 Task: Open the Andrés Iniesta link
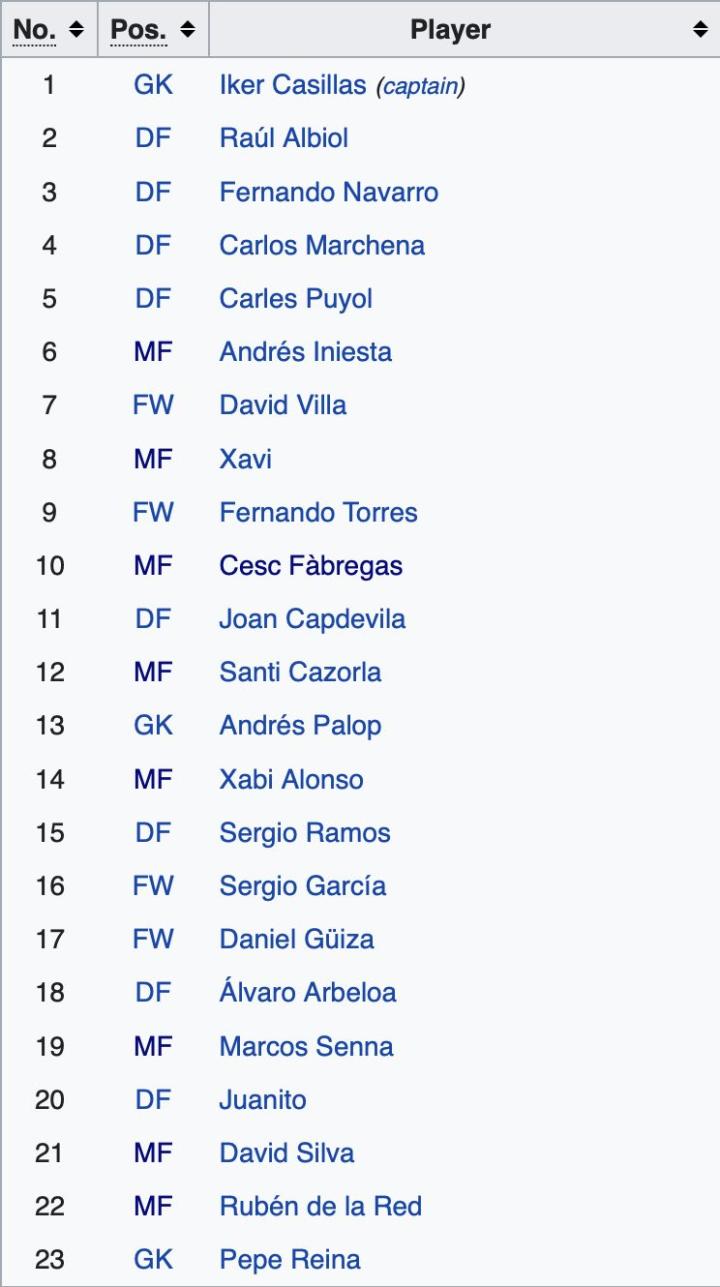point(305,352)
